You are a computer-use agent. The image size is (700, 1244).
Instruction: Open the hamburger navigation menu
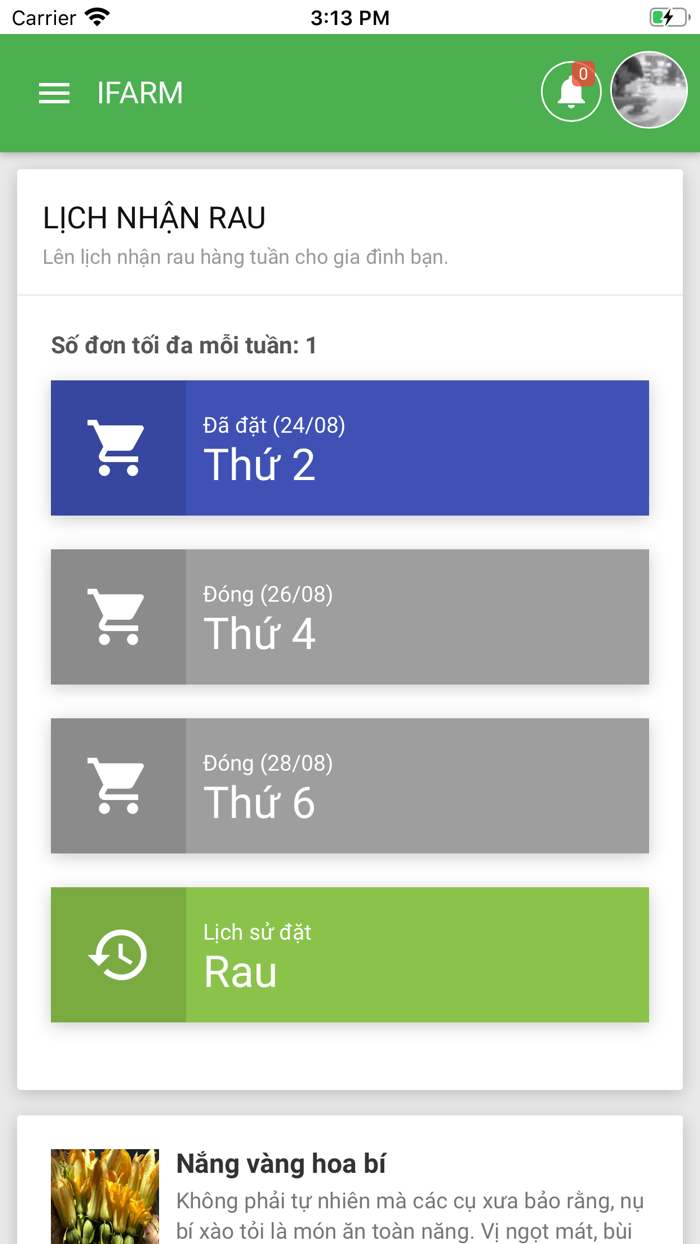[x=54, y=93]
